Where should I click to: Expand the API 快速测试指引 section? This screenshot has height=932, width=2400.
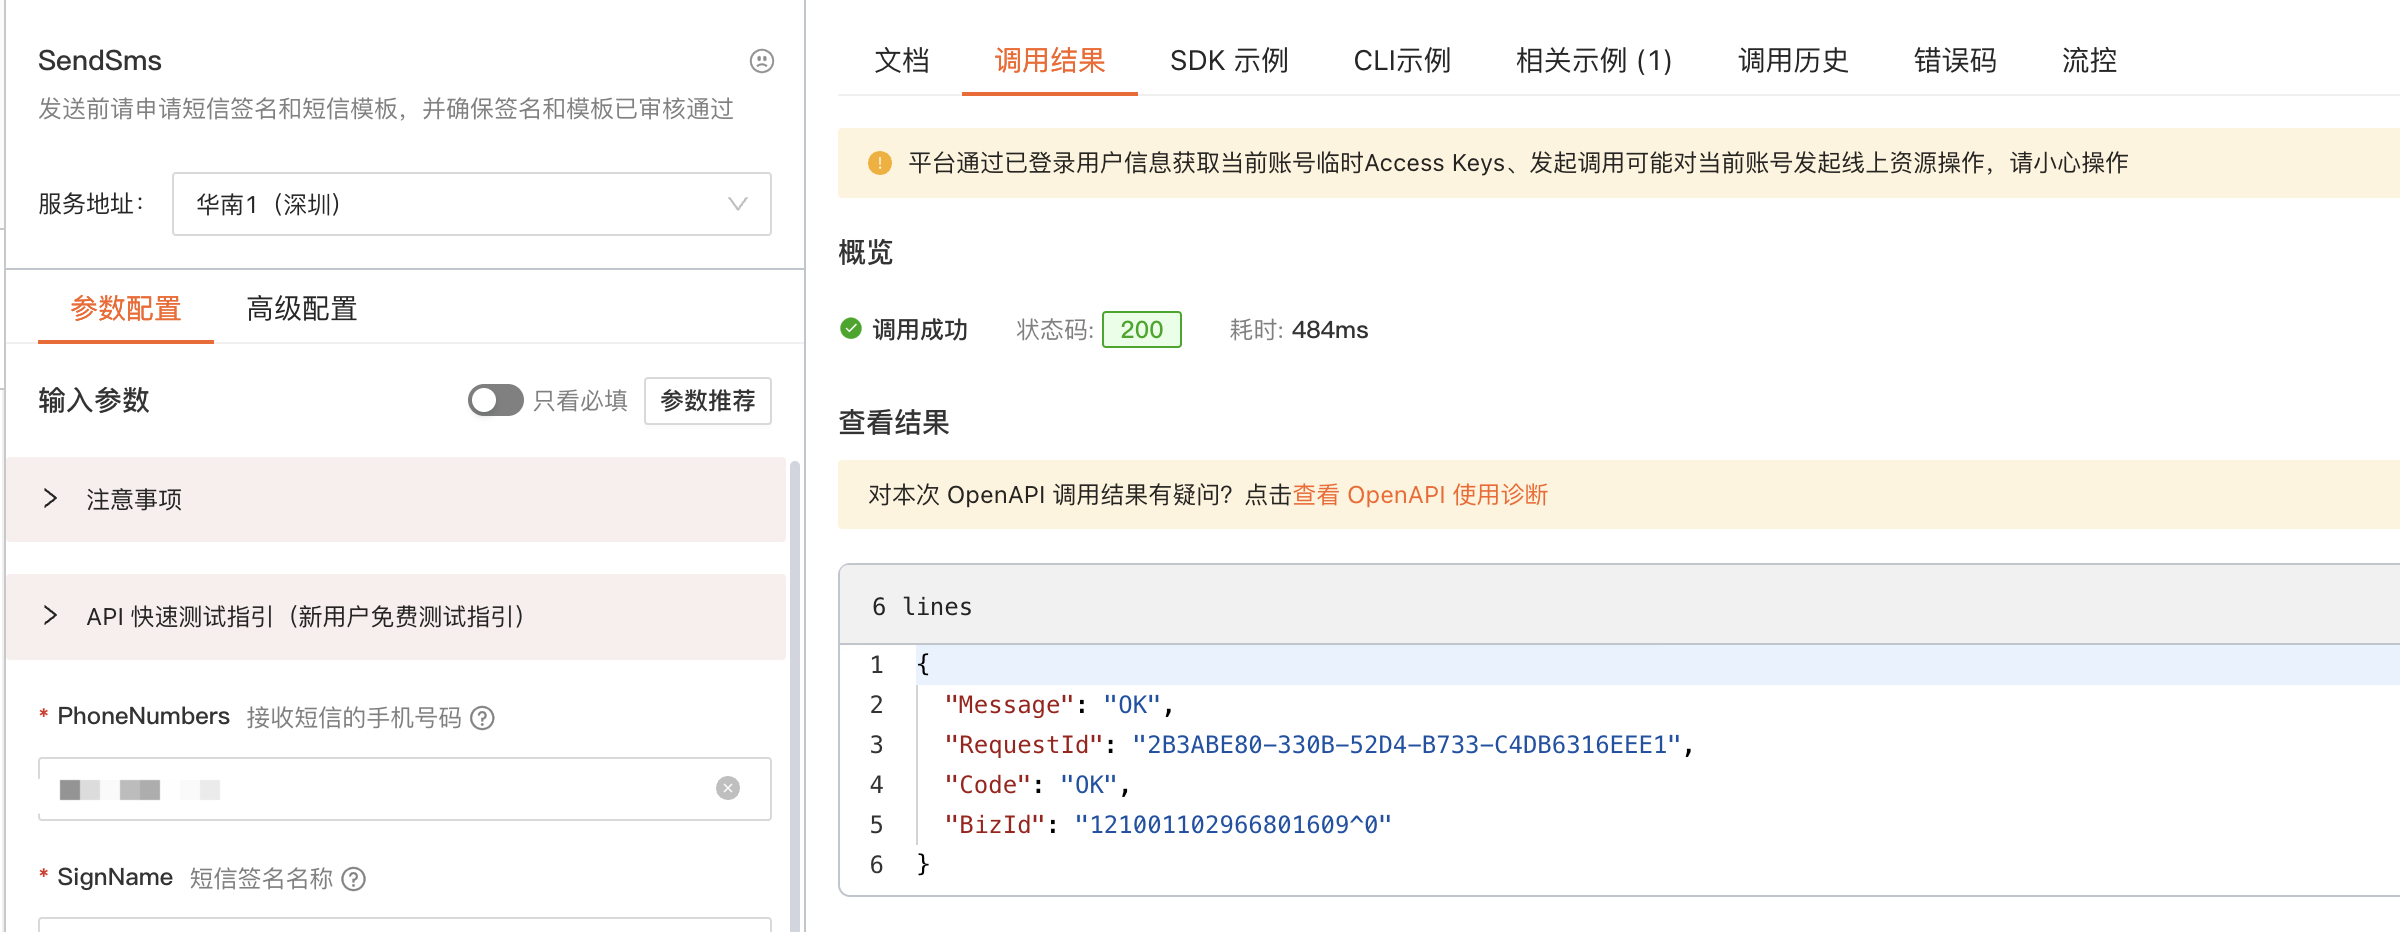[396, 616]
